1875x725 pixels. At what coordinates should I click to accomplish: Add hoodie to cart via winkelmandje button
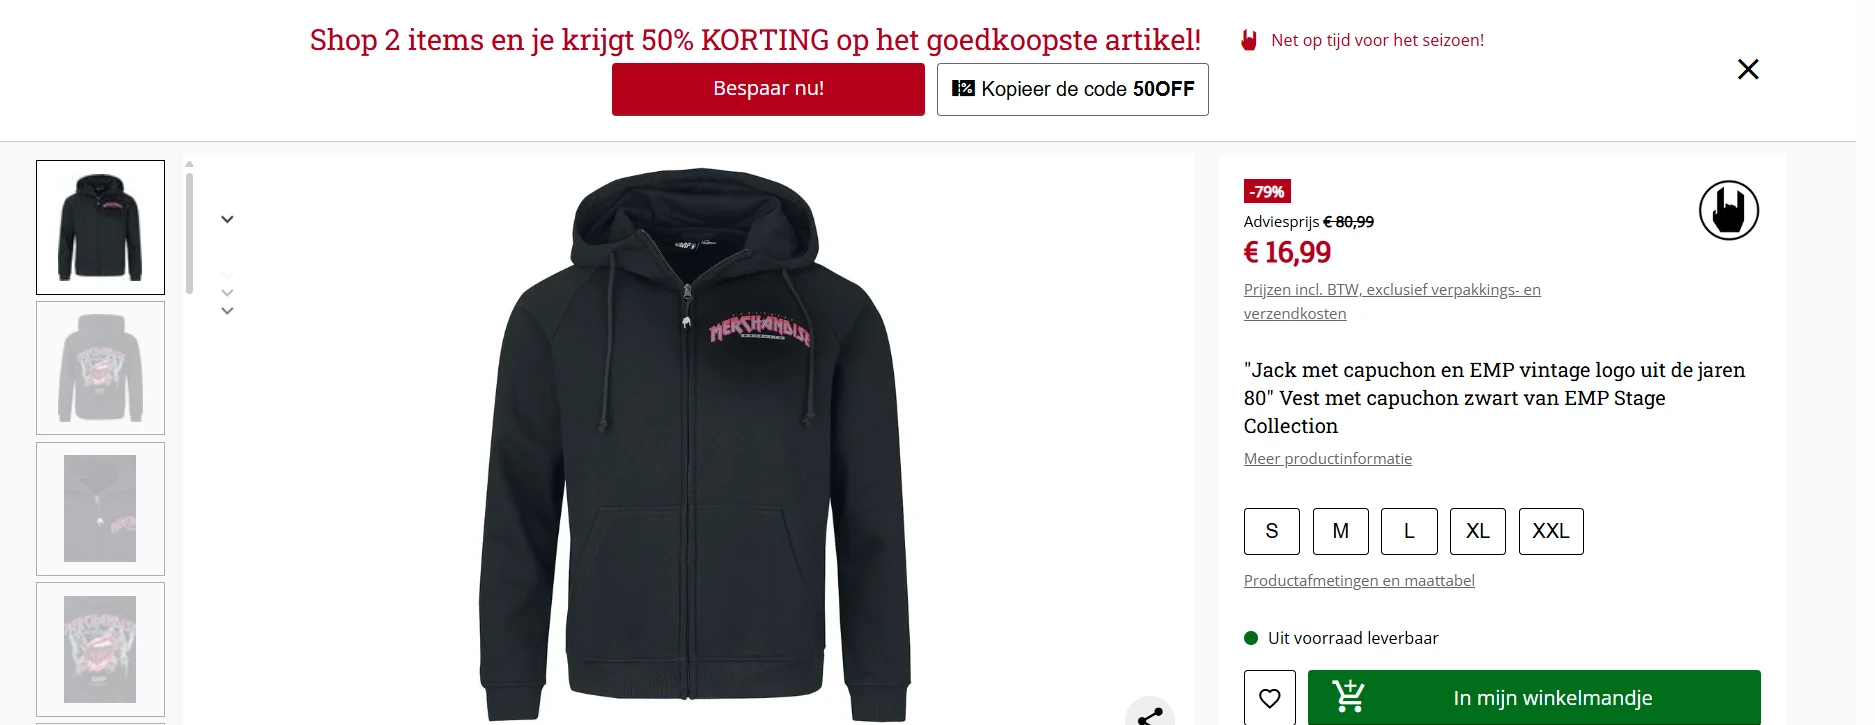pos(1534,698)
